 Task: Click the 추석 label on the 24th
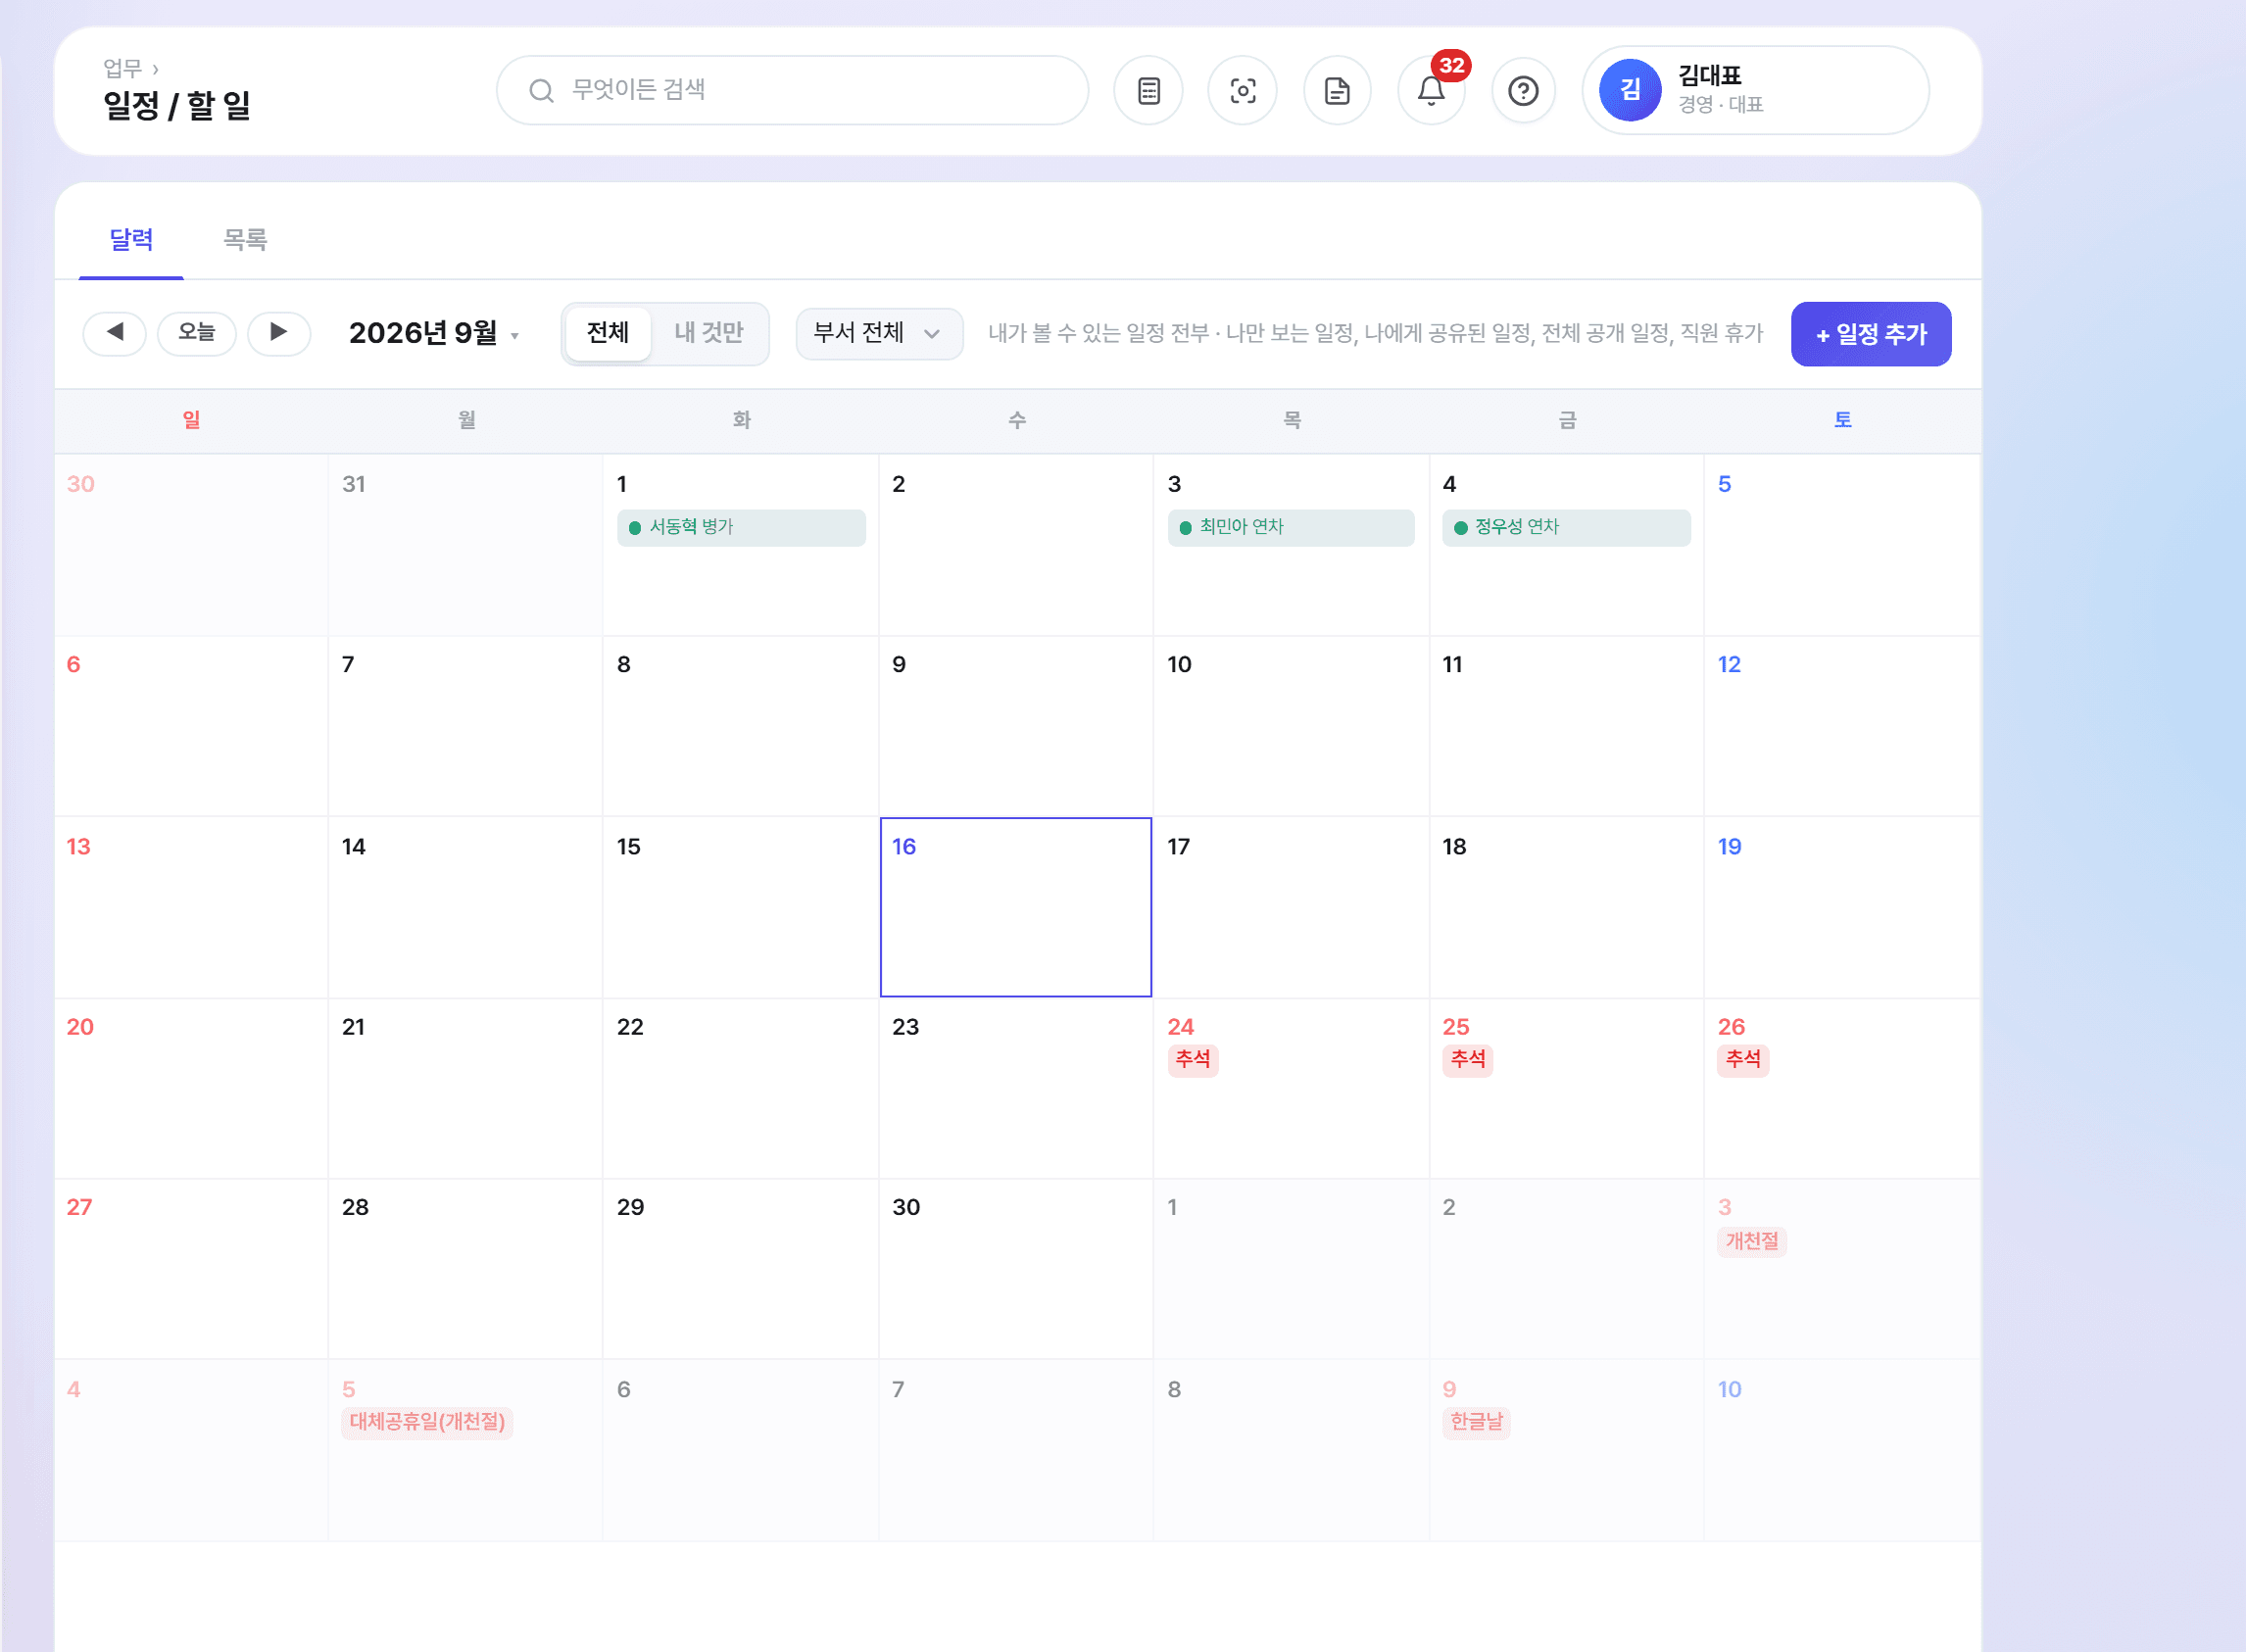pos(1193,1059)
